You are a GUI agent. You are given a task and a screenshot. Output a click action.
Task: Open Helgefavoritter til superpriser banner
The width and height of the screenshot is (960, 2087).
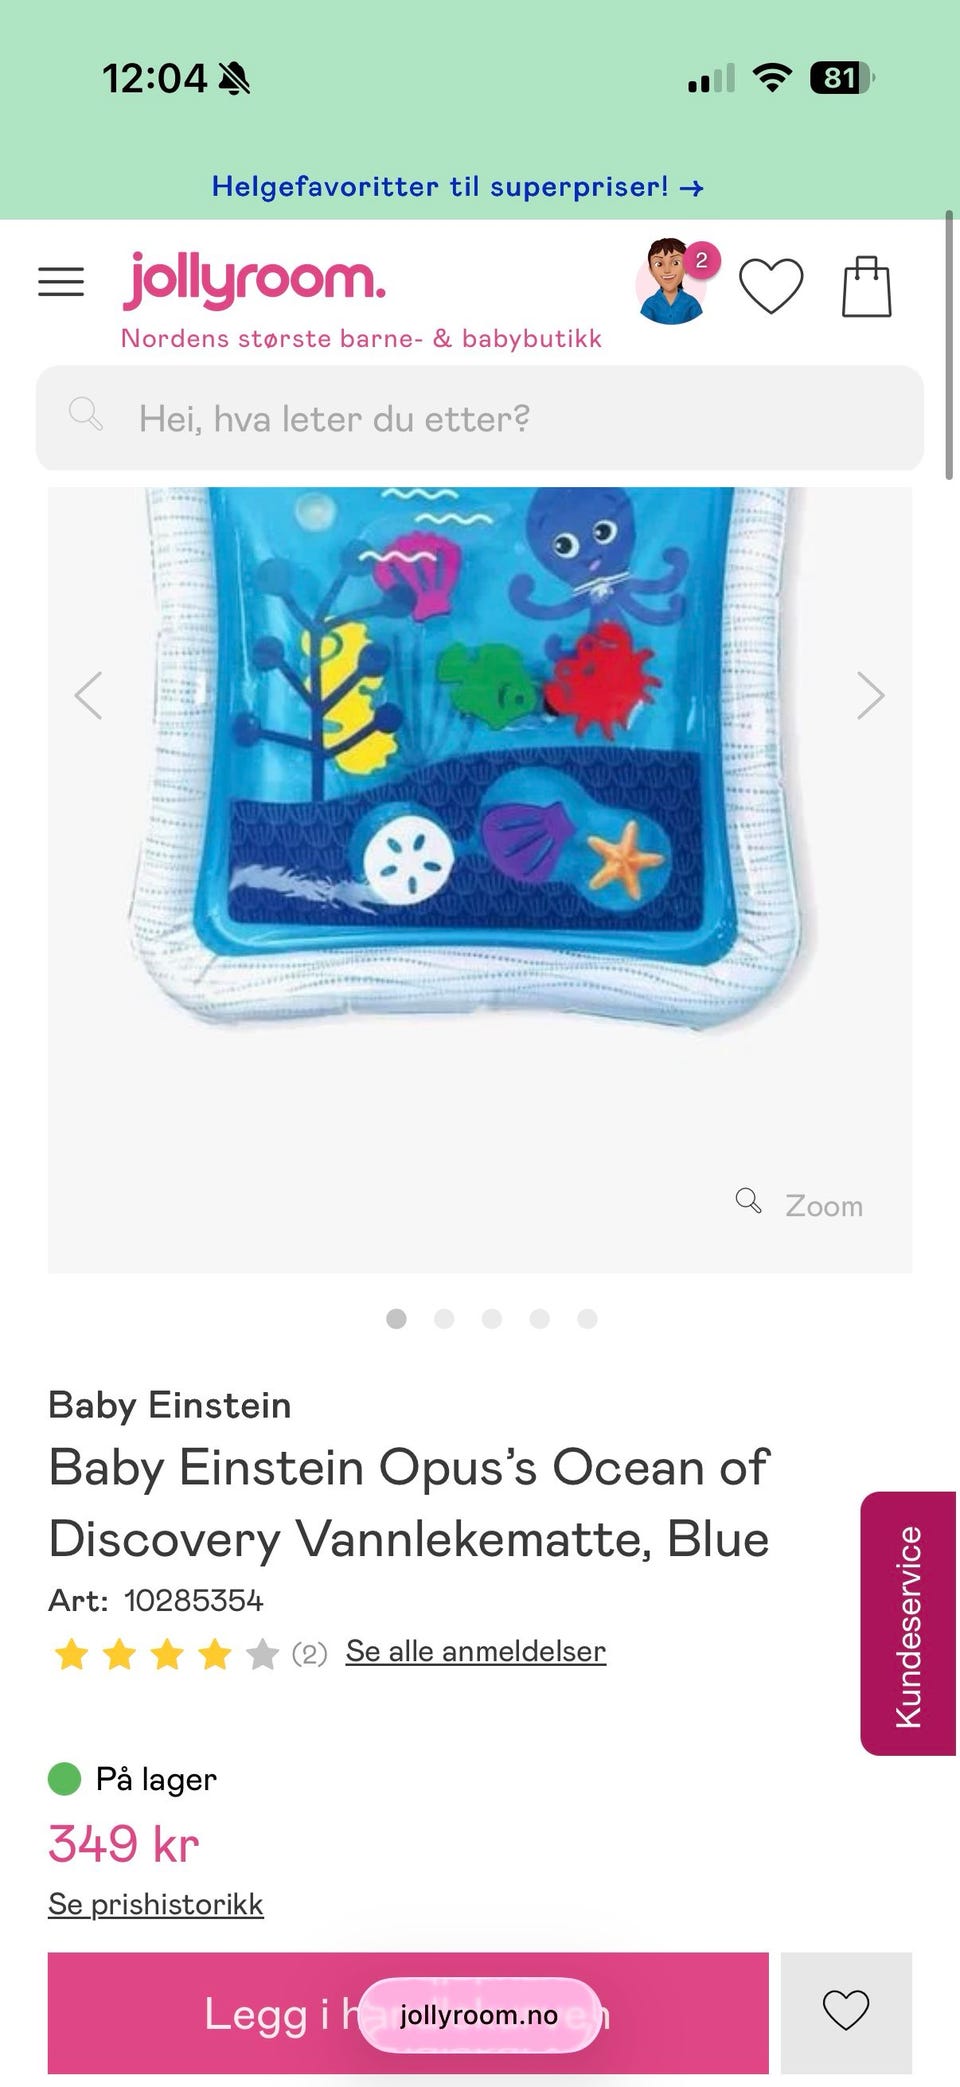pyautogui.click(x=458, y=187)
